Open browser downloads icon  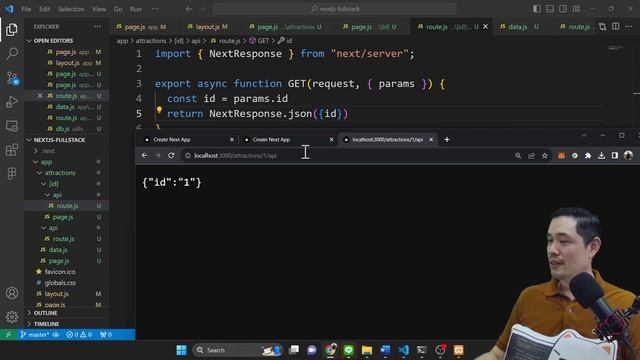pos(601,156)
